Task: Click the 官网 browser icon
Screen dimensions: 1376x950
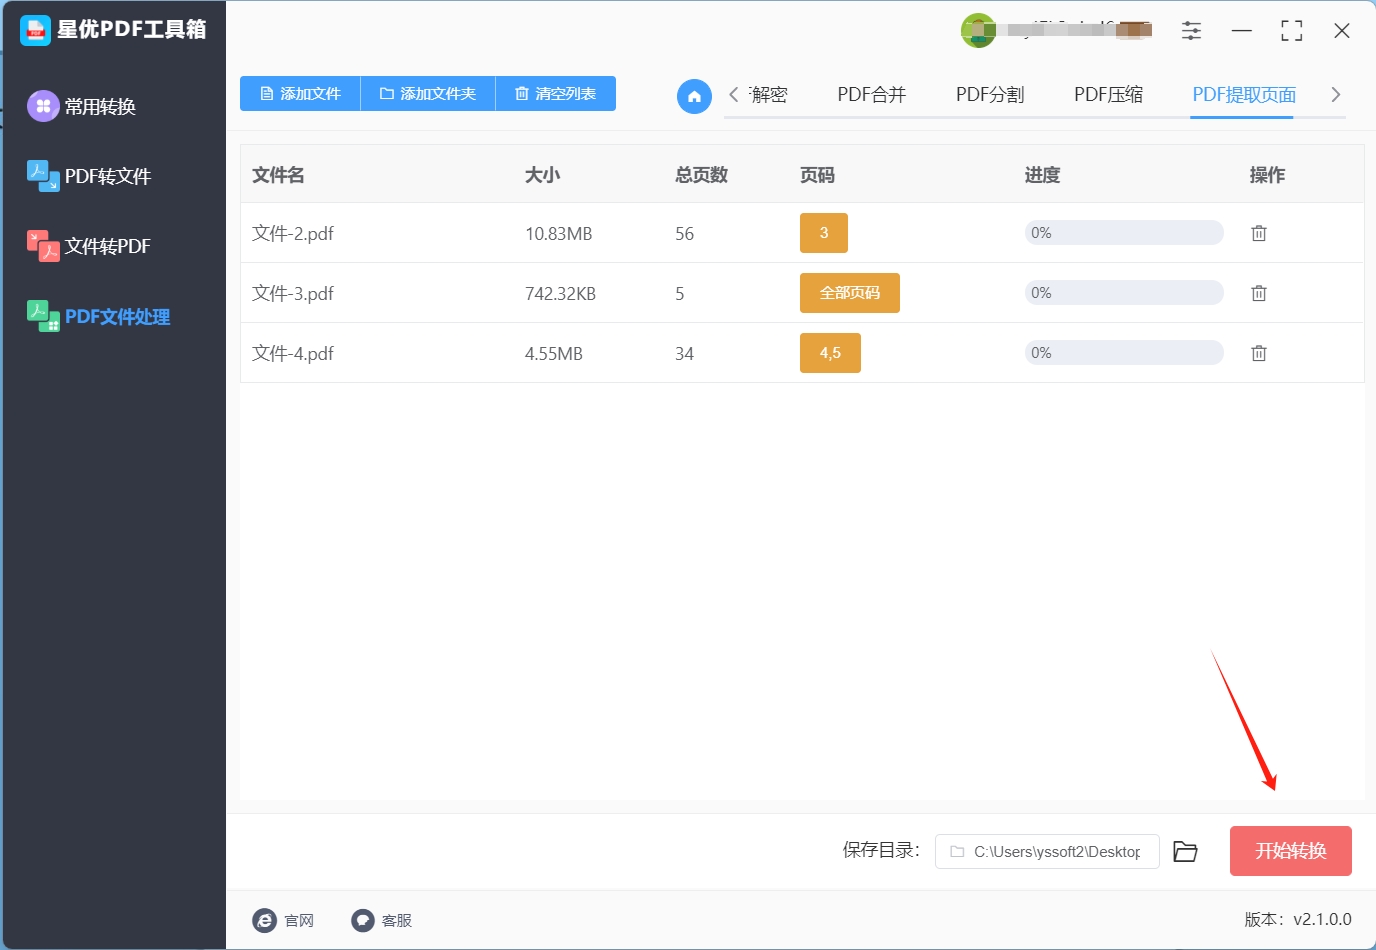Action: click(x=264, y=920)
